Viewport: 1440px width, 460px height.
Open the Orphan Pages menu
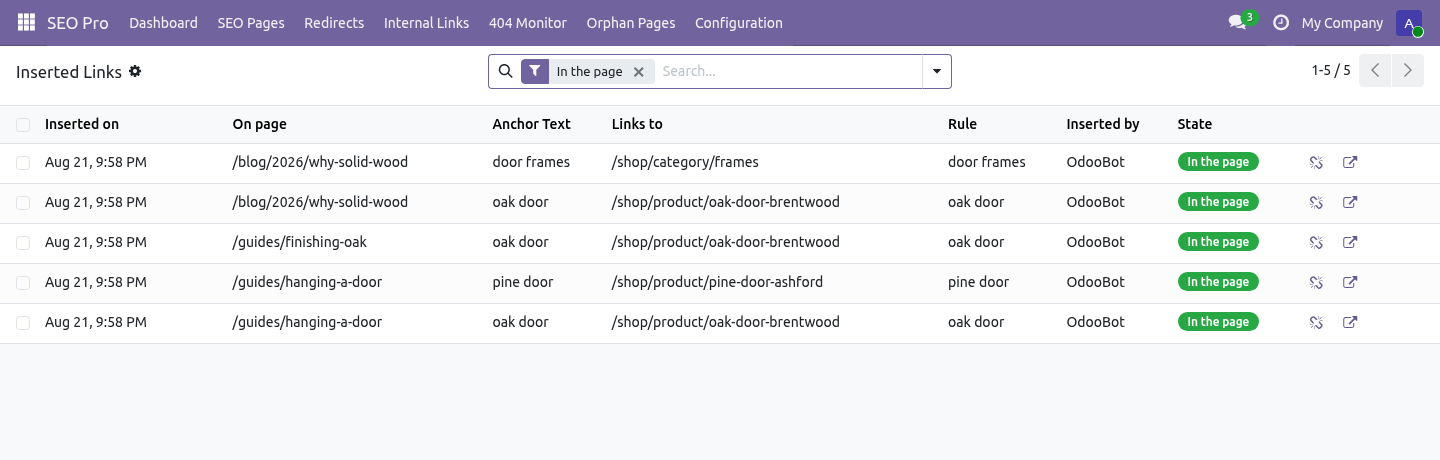pos(631,22)
